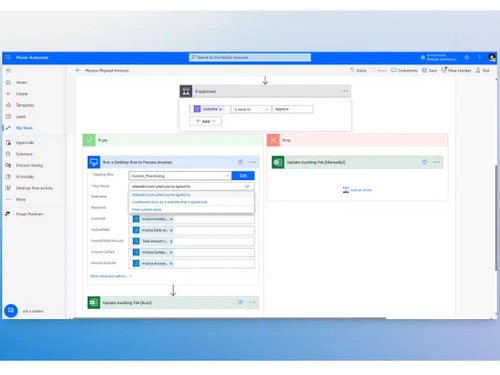Viewport: 500px width, 375px height.
Task: Open the Add dropdown in the condition
Action: coord(205,121)
